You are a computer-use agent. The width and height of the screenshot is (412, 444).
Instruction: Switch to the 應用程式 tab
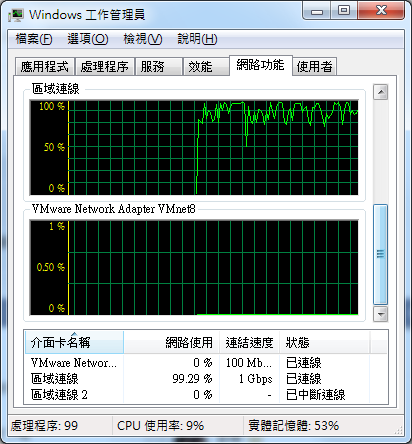click(x=45, y=66)
